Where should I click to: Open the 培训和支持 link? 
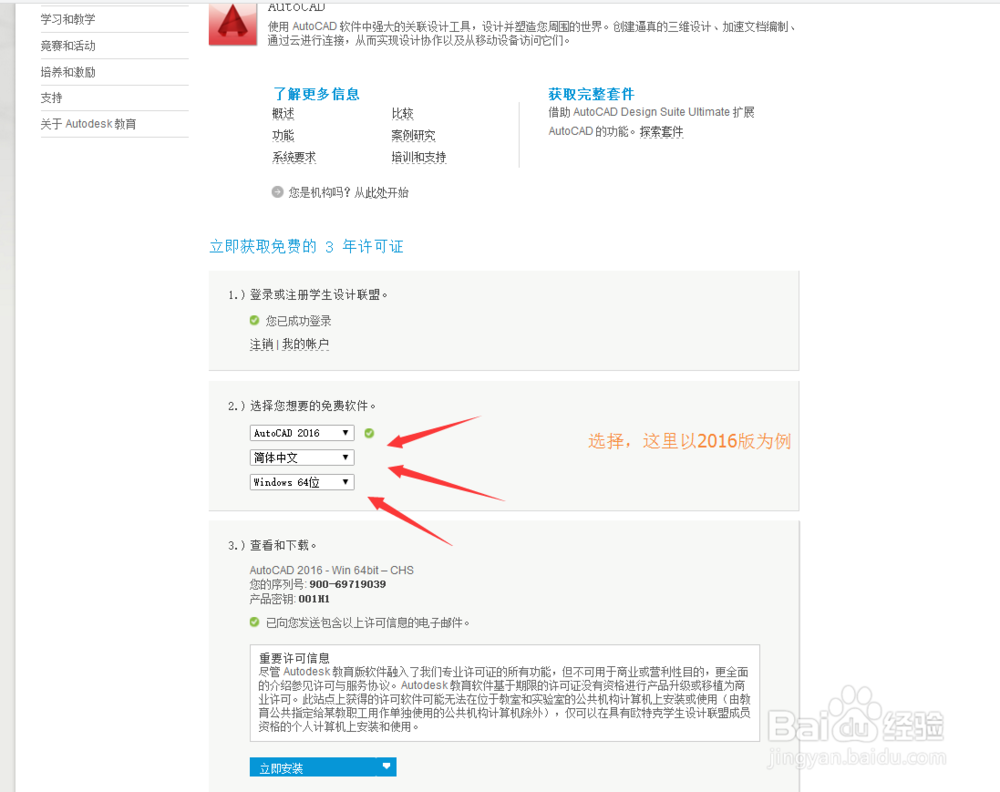click(419, 157)
